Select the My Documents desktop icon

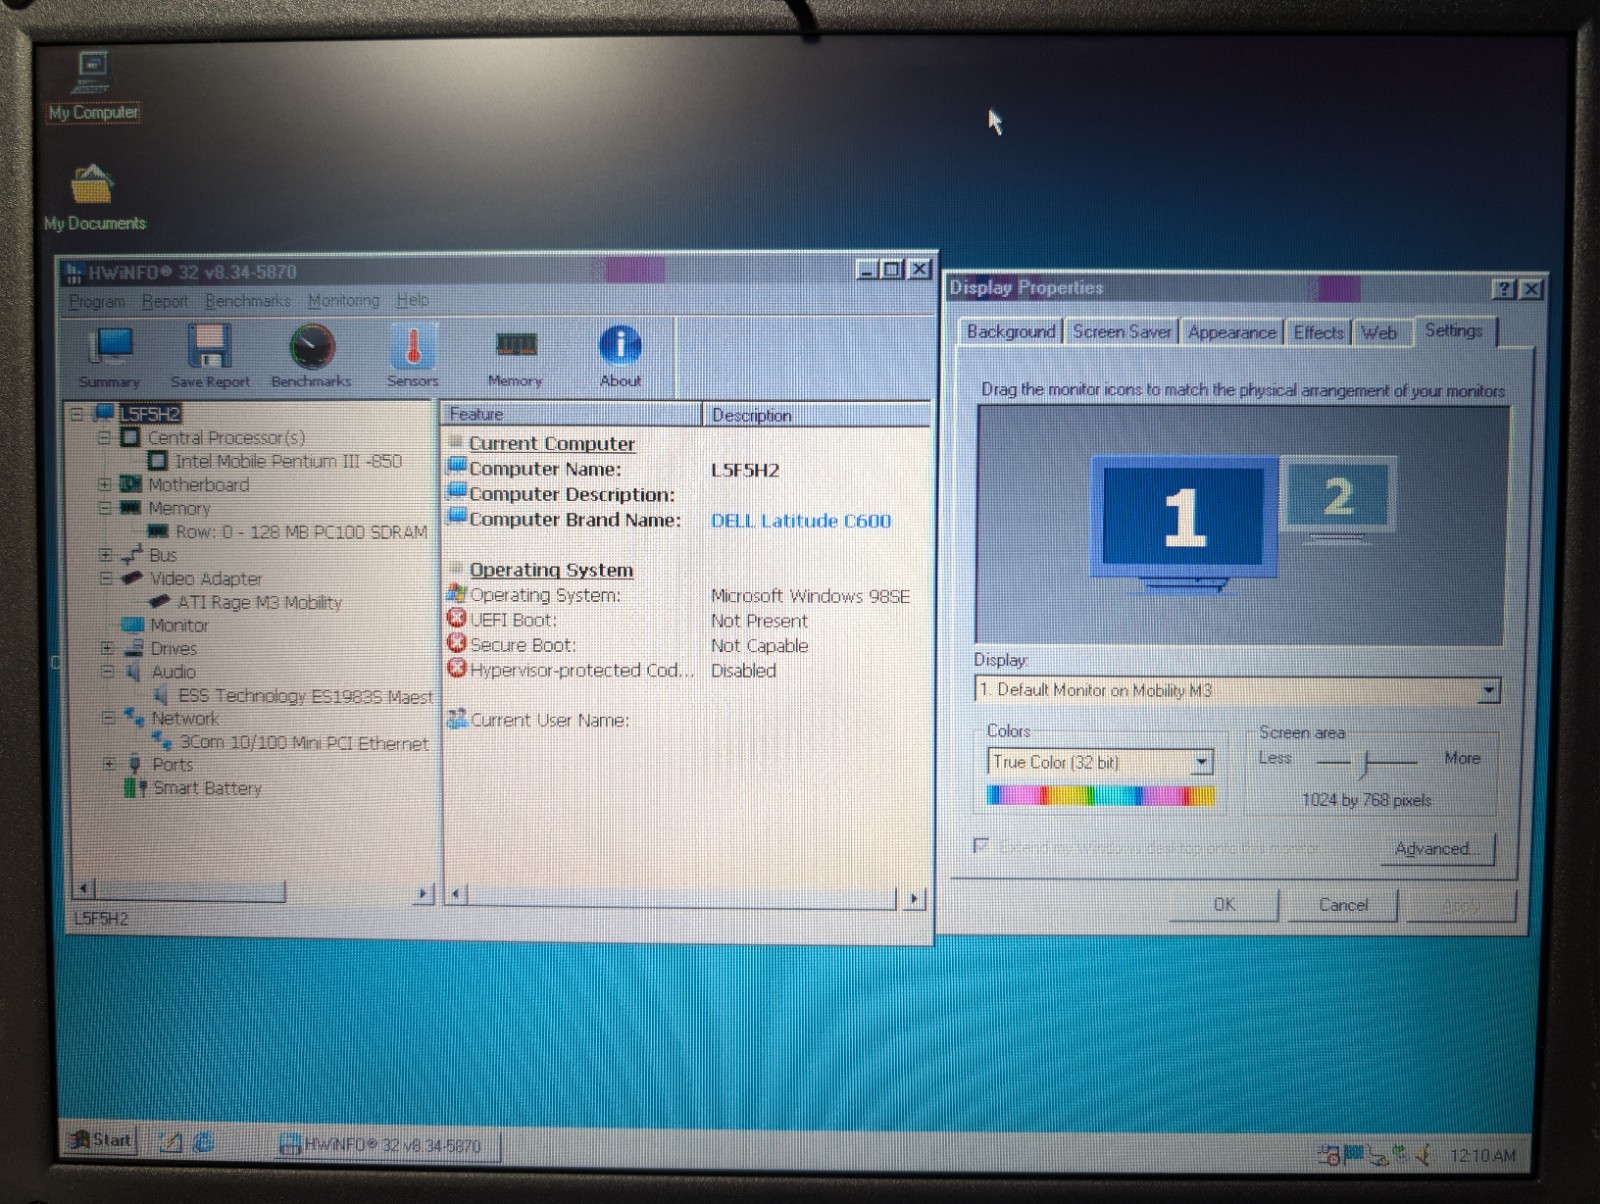pyautogui.click(x=94, y=198)
